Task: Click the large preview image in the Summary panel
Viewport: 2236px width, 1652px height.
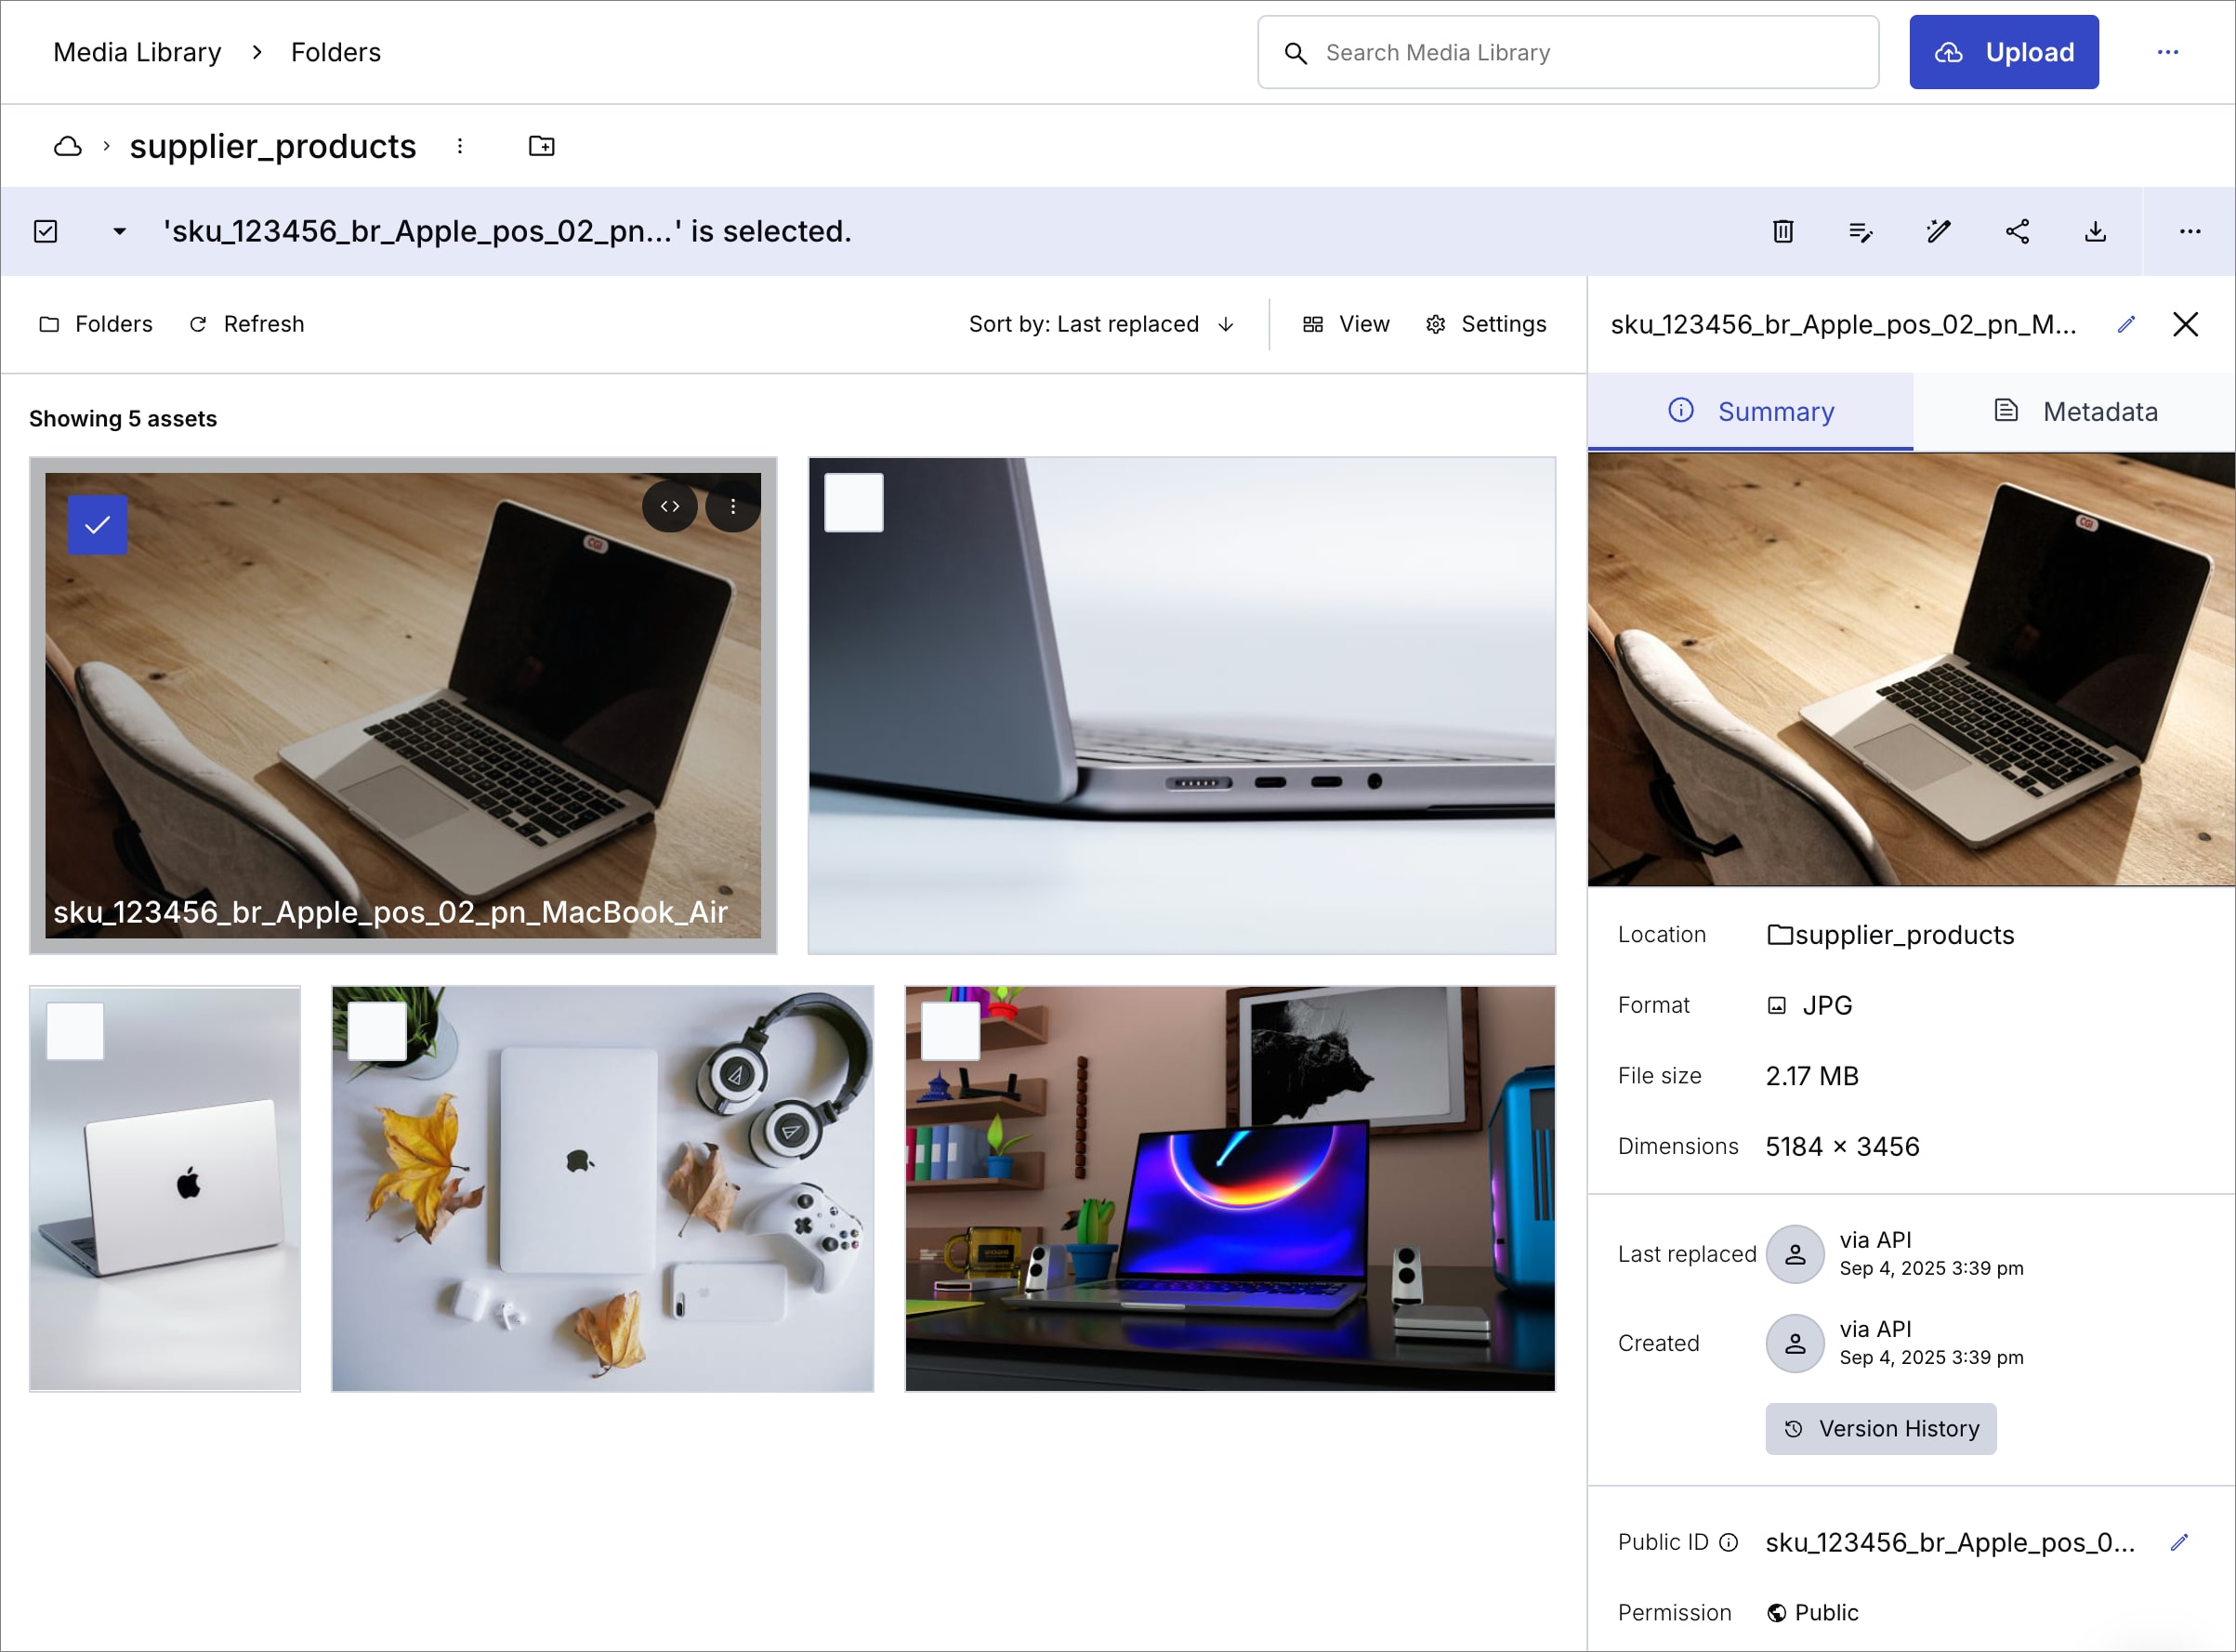Action: pyautogui.click(x=1911, y=669)
